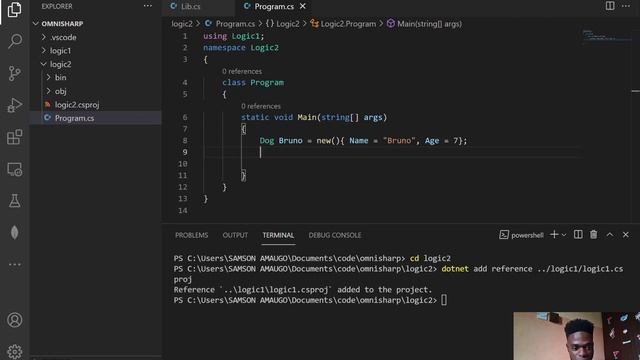Click the word Logic1 in using statement

pyautogui.click(x=246, y=36)
